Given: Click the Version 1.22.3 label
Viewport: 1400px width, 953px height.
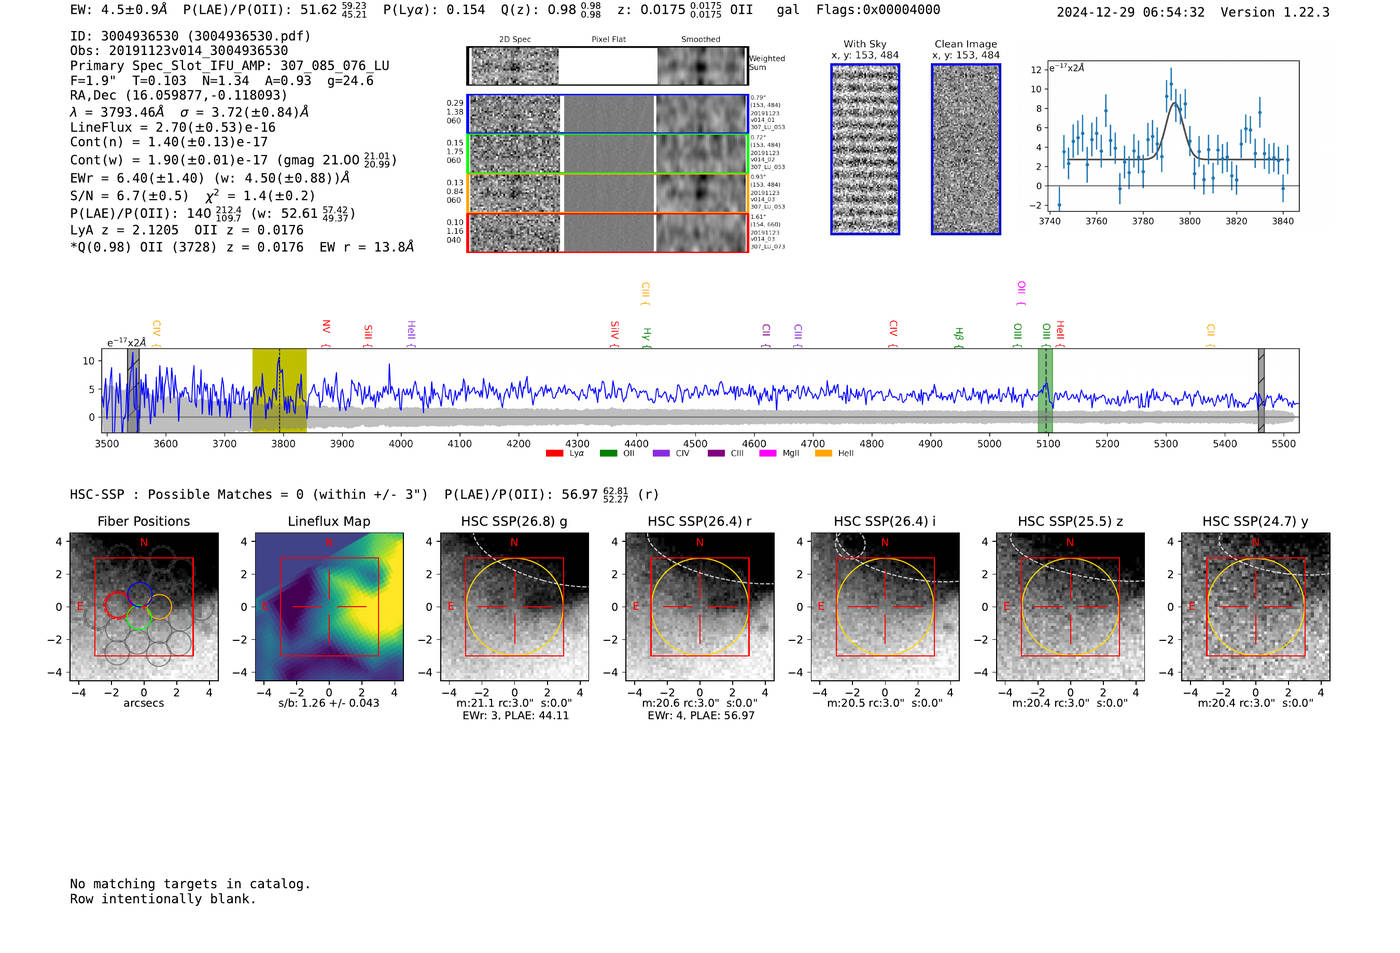Looking at the screenshot, I should coord(1275,12).
